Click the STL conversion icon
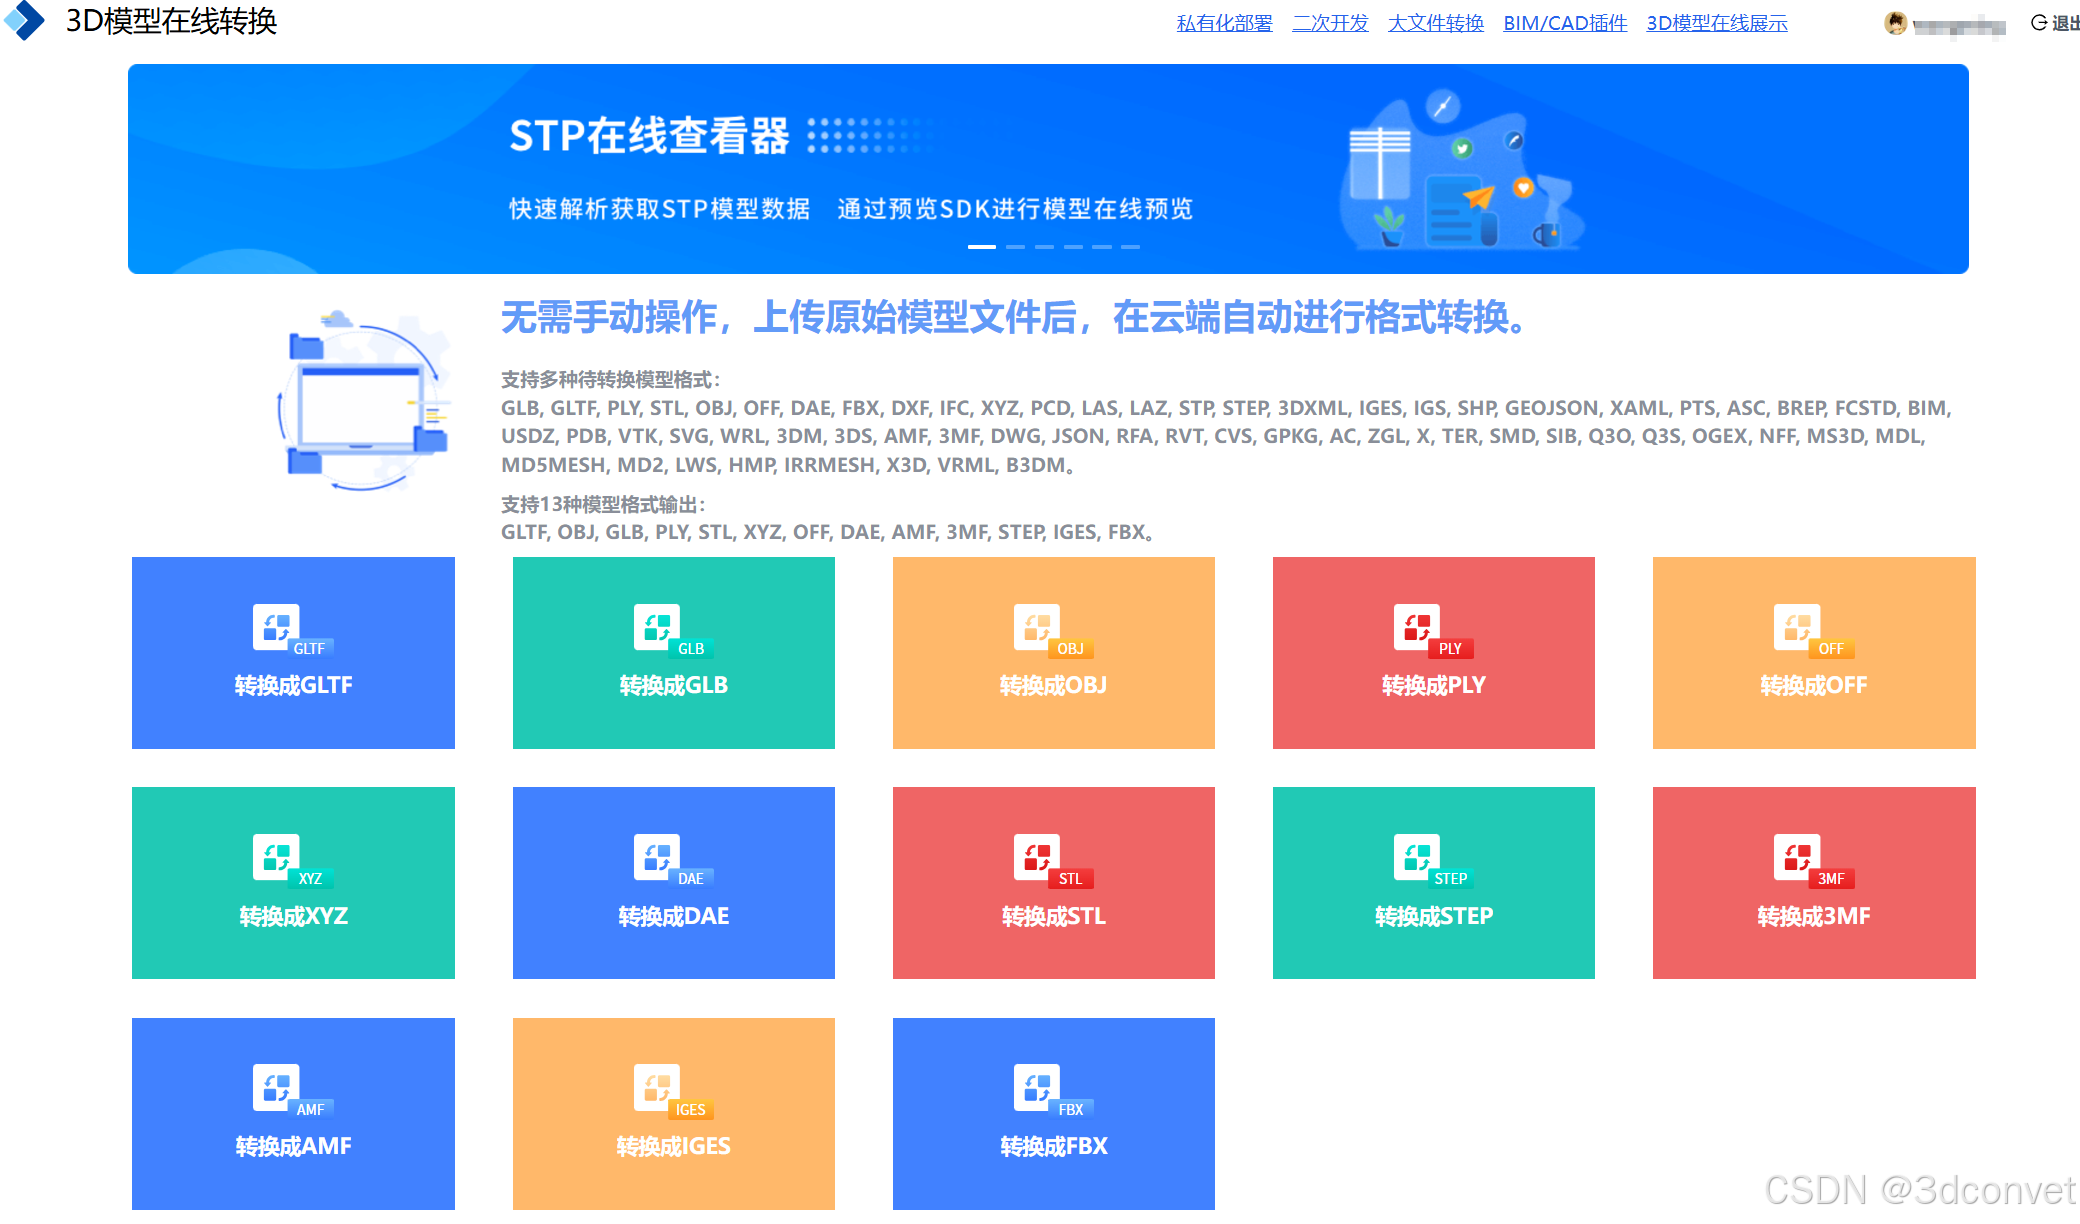 1037,858
